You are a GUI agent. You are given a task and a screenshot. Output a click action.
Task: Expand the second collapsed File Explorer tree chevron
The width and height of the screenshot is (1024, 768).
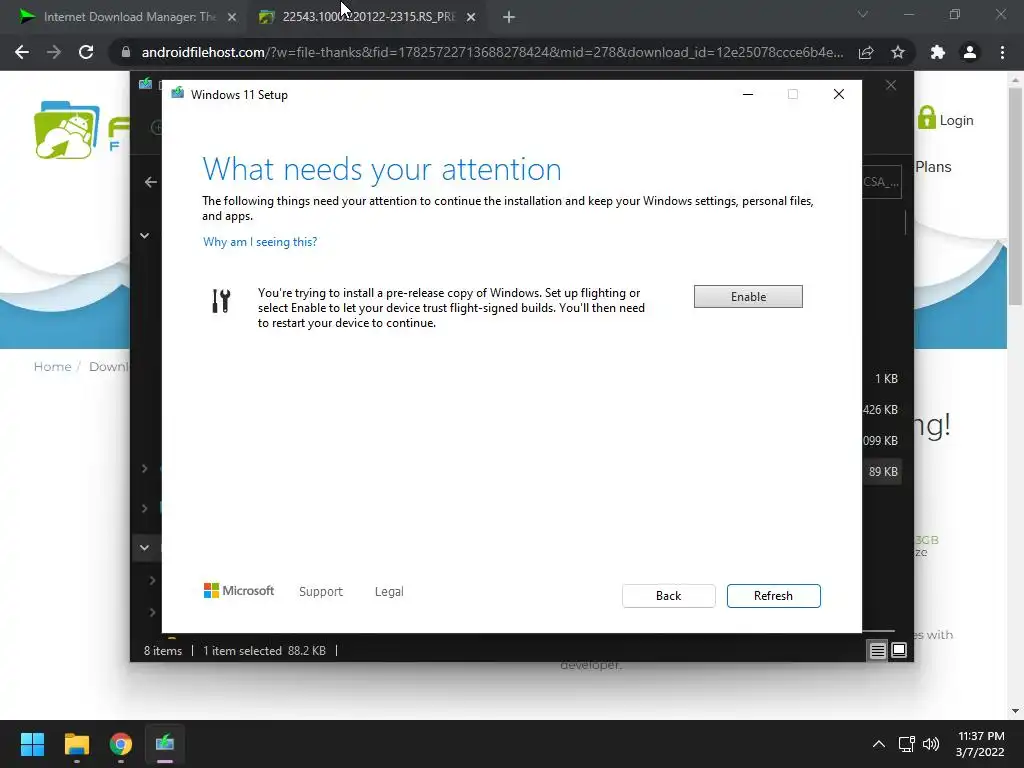144,508
